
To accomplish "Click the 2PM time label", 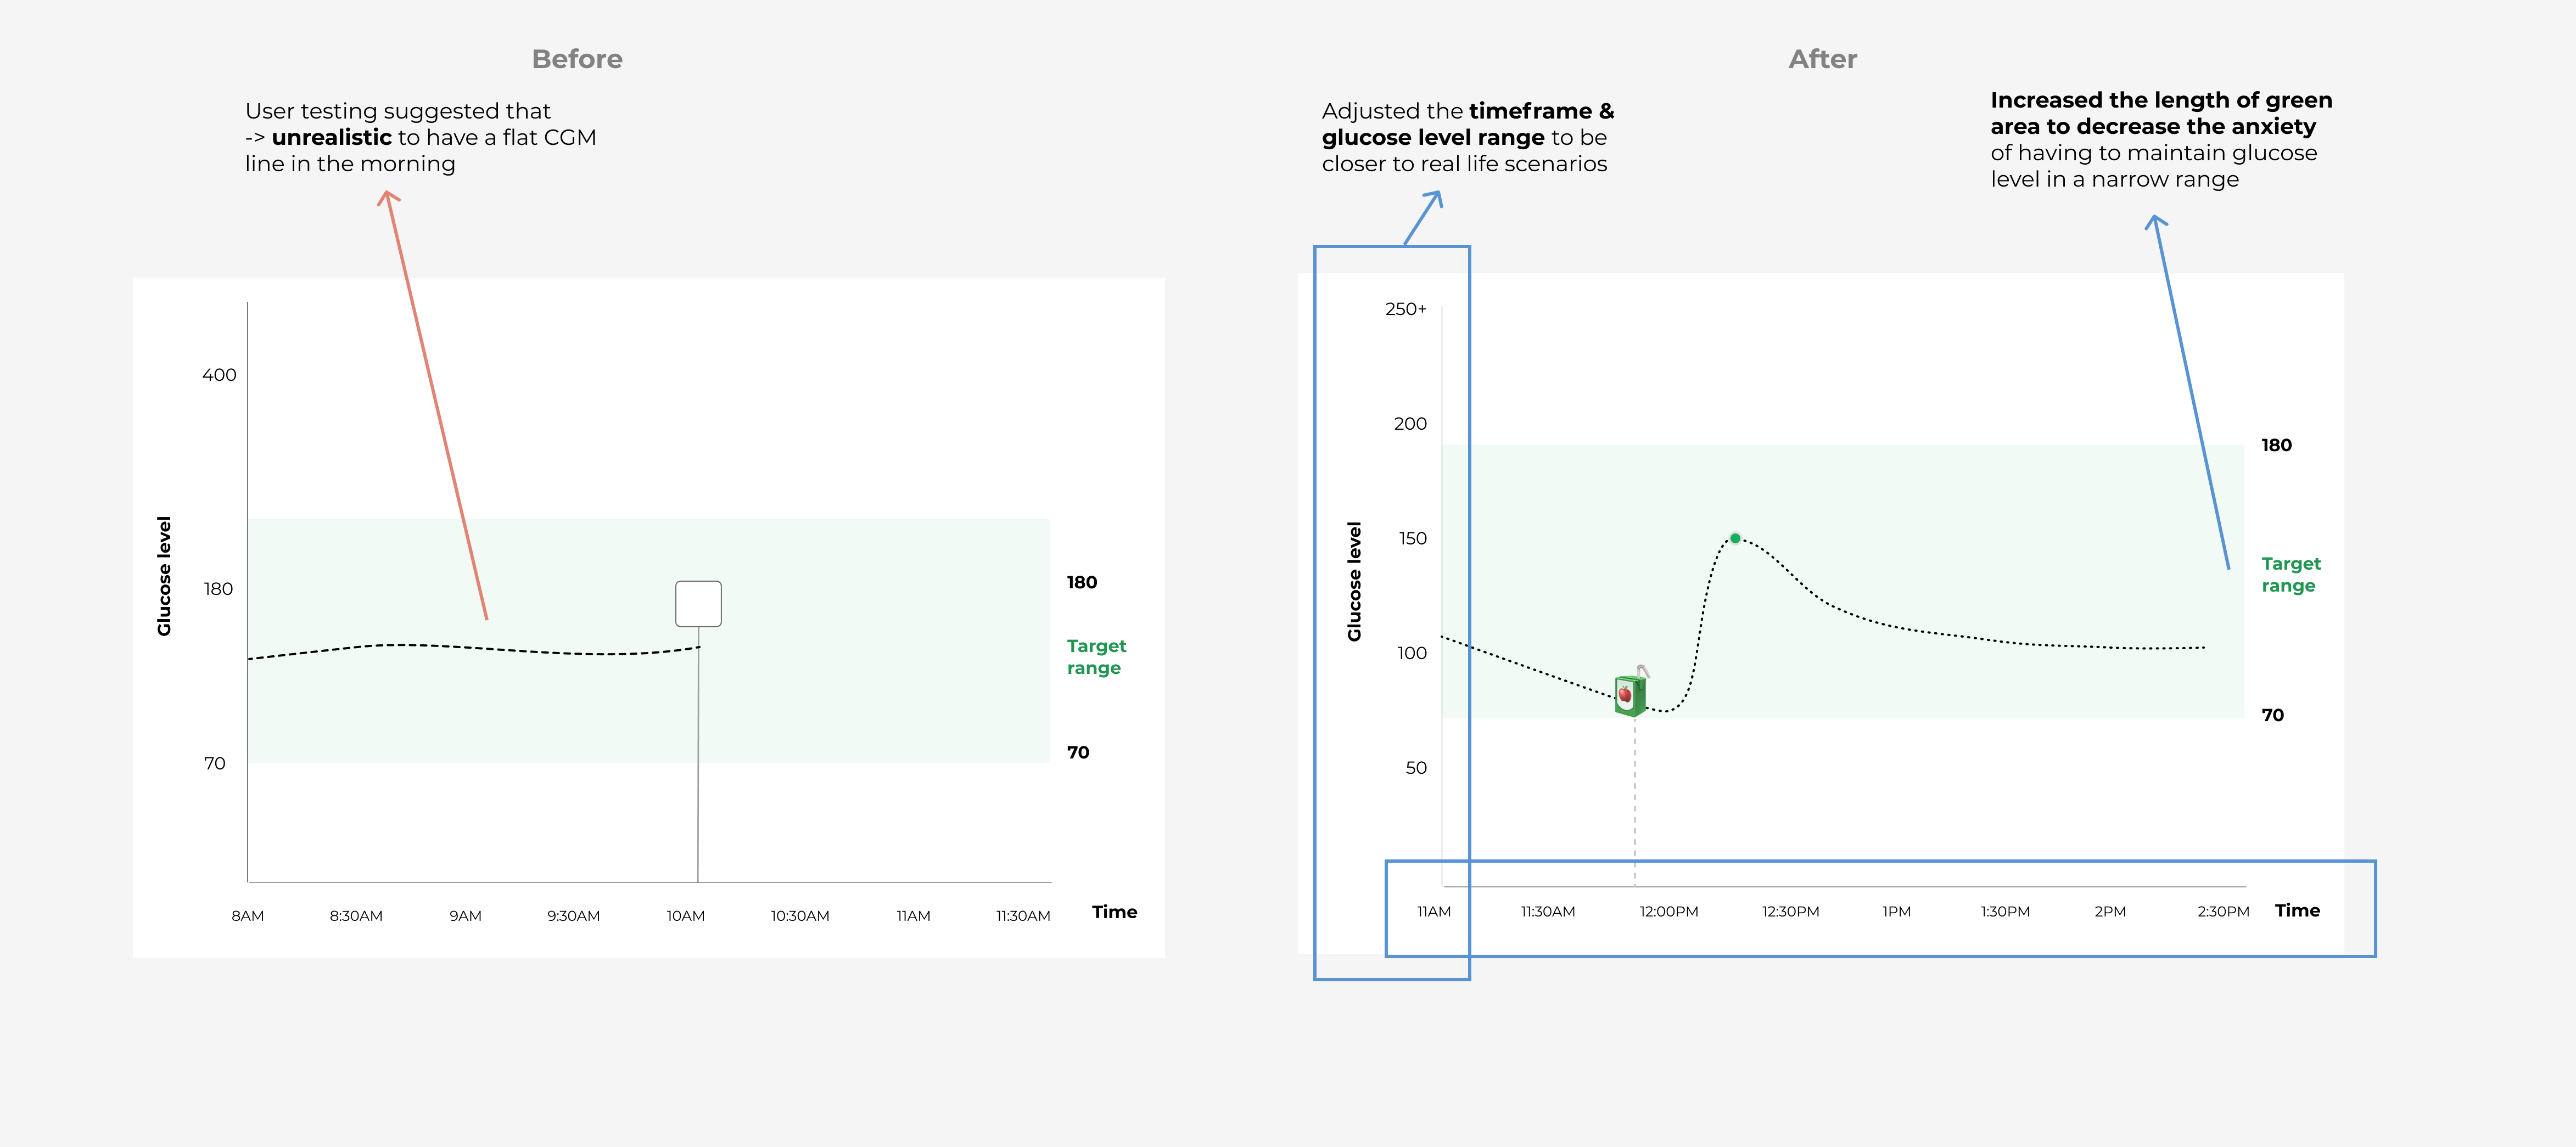I will pos(2110,912).
